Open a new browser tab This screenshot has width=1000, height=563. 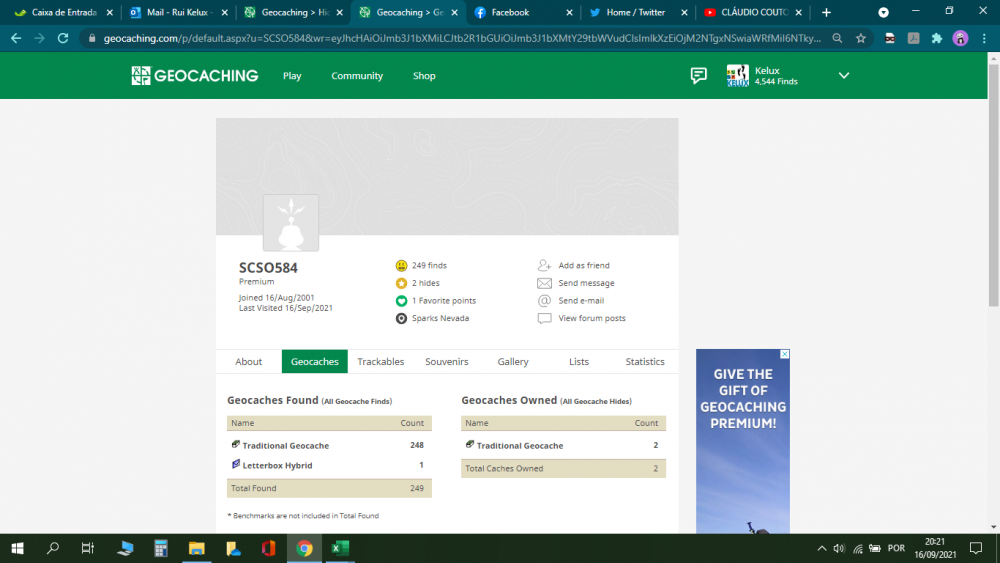(827, 12)
